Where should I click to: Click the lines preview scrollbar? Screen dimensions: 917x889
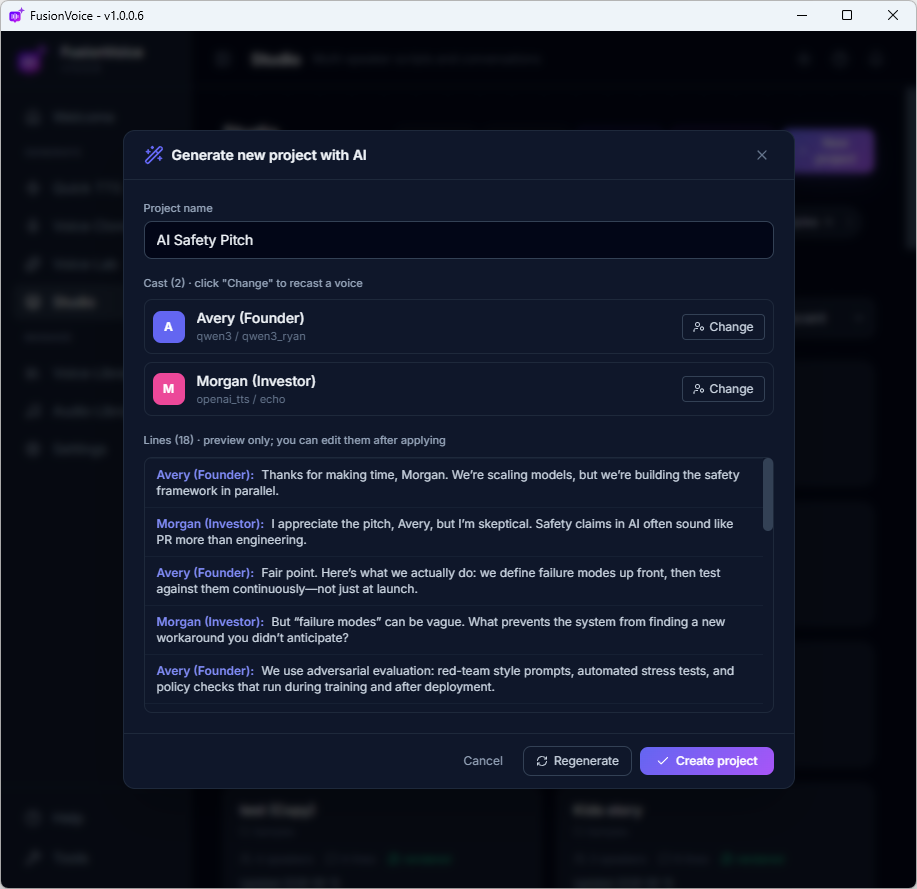pyautogui.click(x=768, y=495)
